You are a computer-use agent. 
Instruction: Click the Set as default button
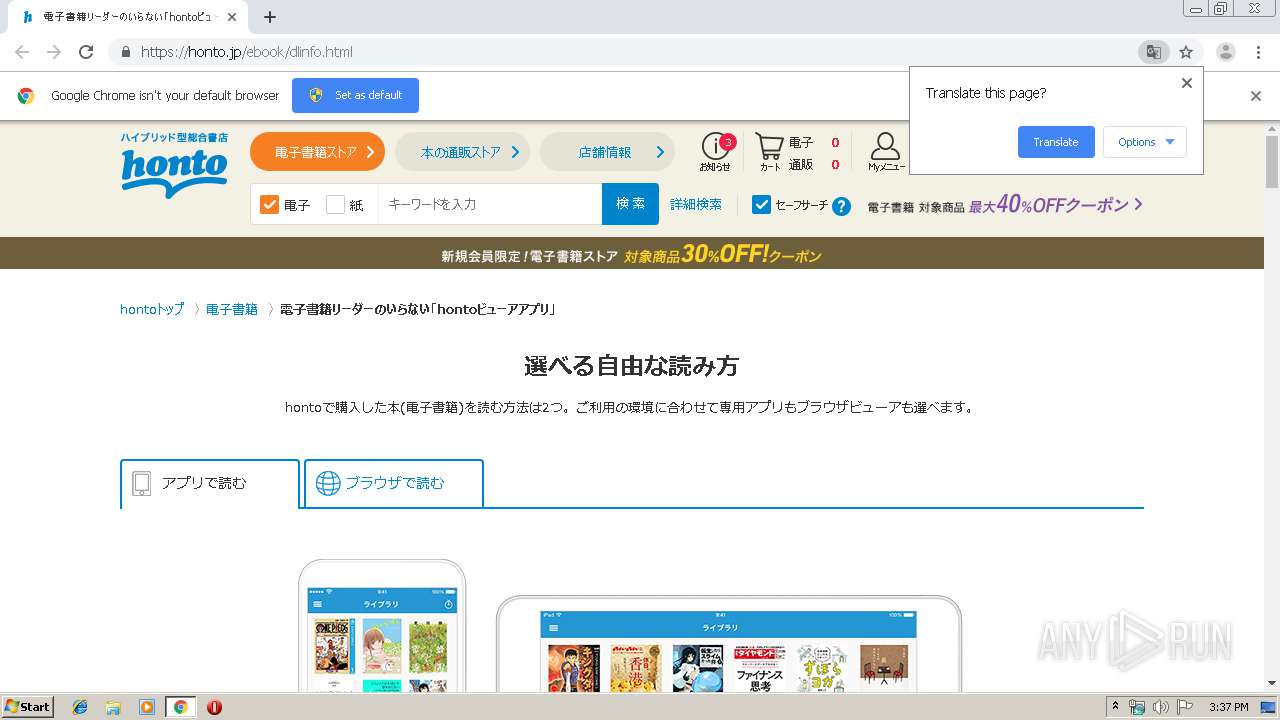pyautogui.click(x=355, y=95)
